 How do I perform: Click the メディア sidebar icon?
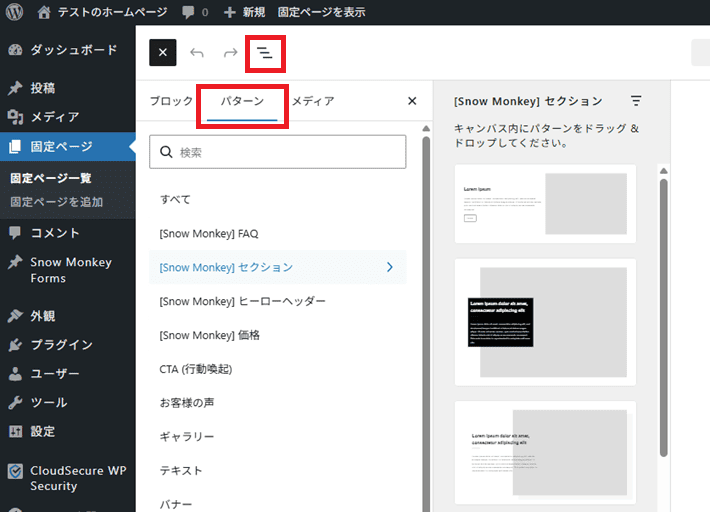click(15, 117)
